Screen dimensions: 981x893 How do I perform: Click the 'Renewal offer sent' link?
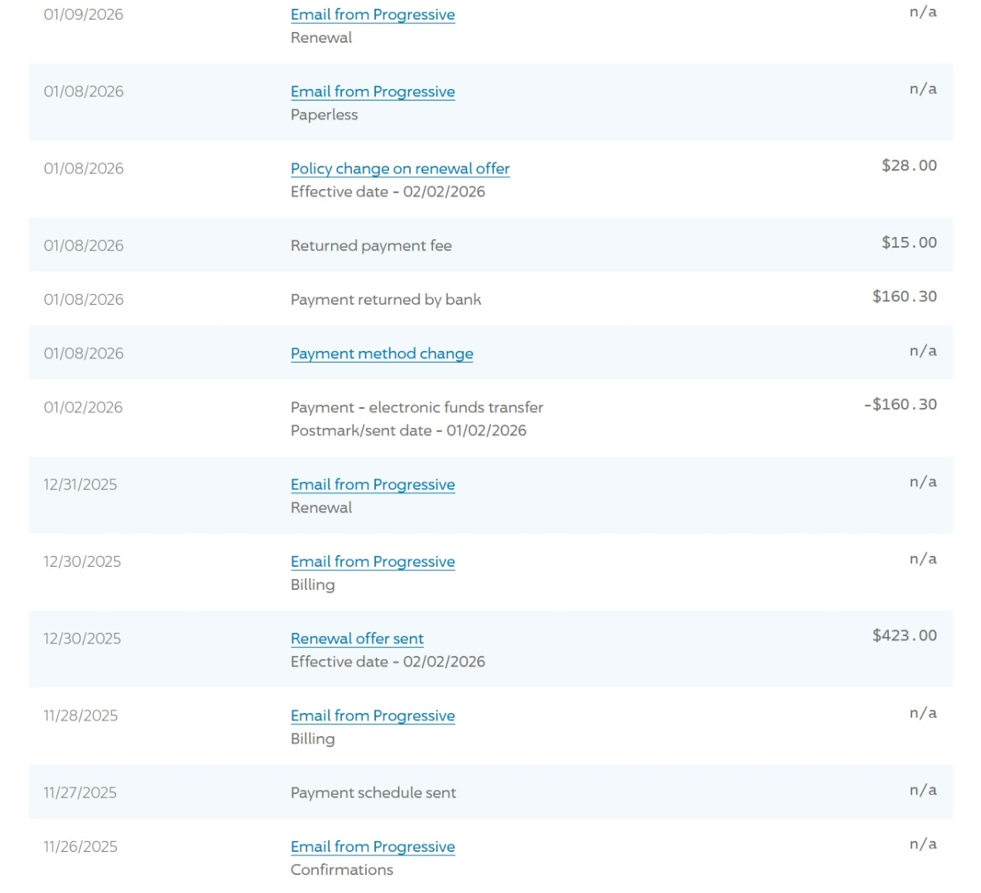point(357,639)
